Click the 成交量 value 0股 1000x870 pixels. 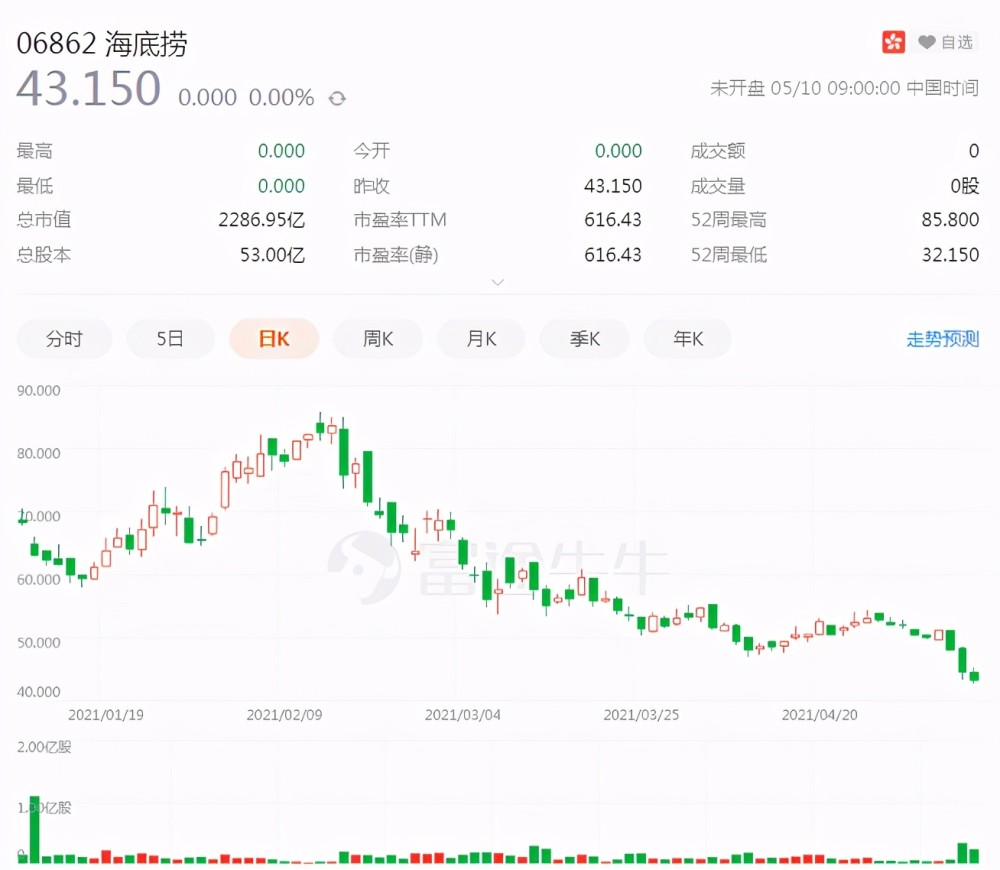pos(965,186)
